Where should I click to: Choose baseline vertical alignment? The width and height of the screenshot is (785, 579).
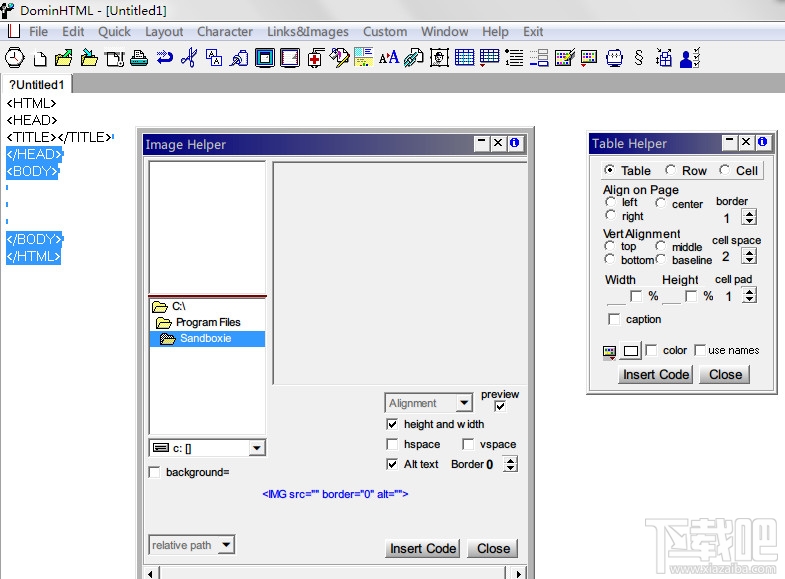coord(661,259)
